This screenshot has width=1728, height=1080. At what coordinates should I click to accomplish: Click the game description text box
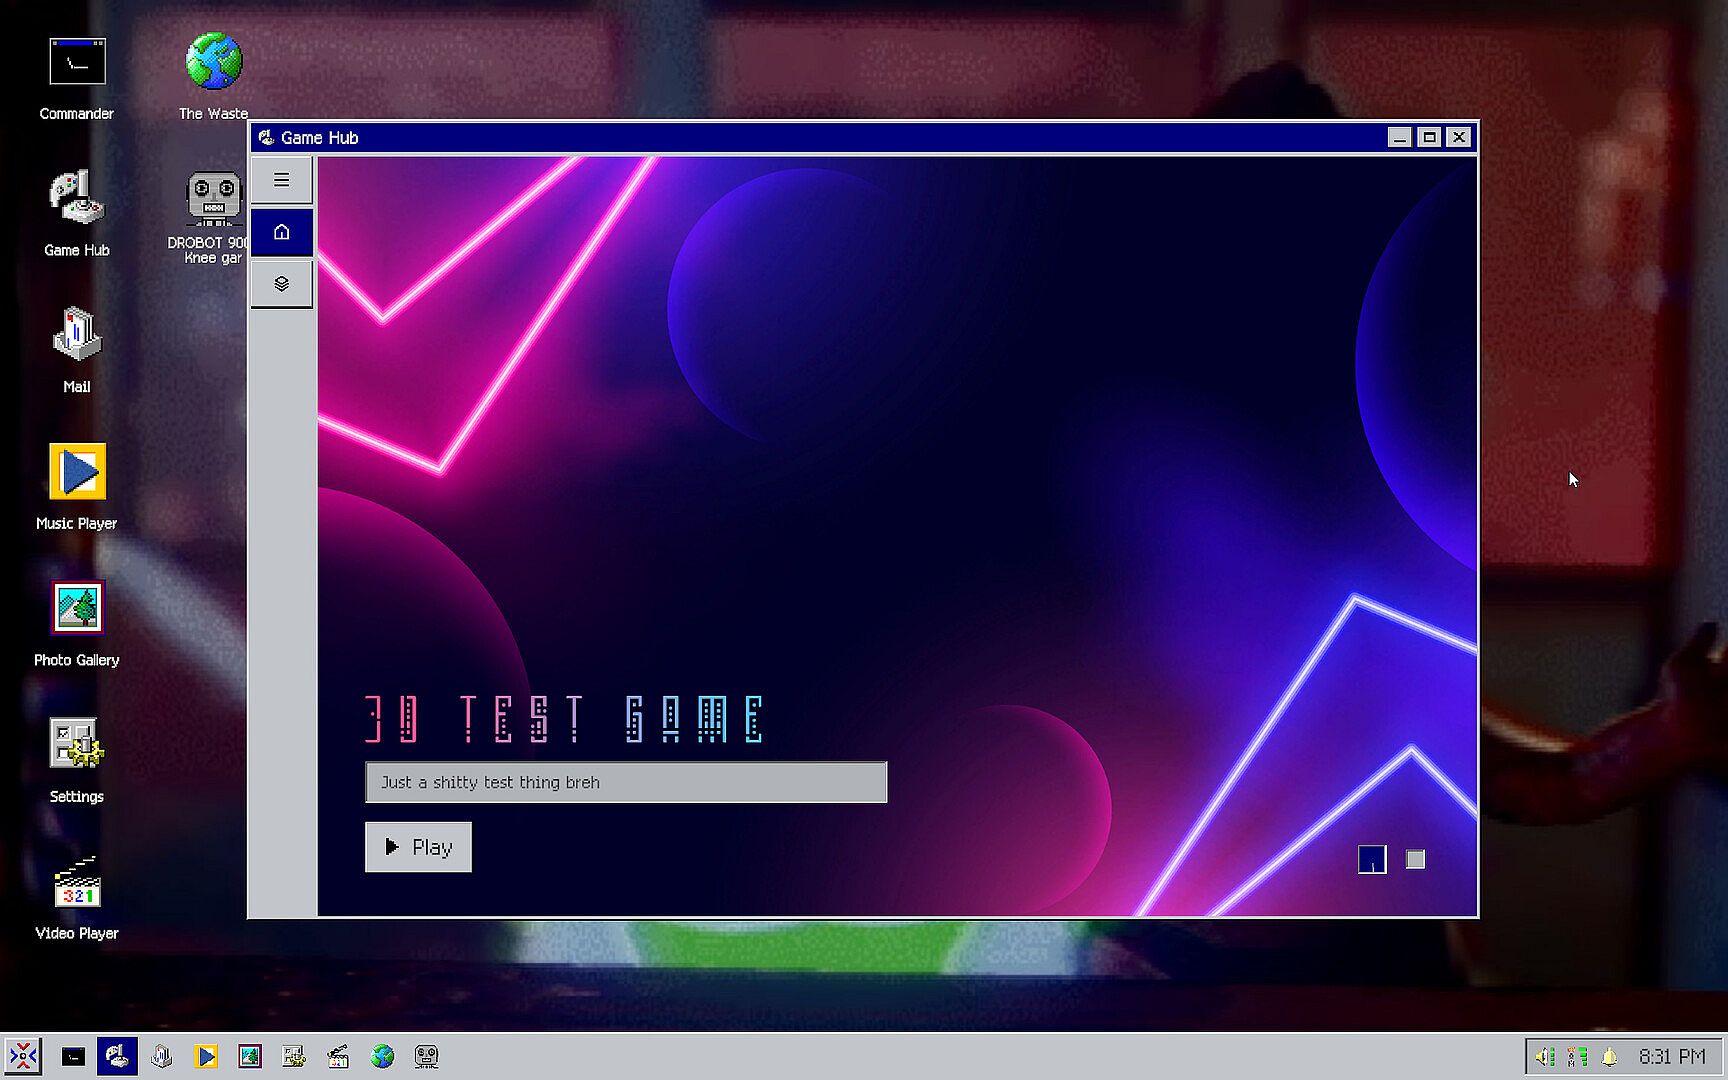point(625,782)
